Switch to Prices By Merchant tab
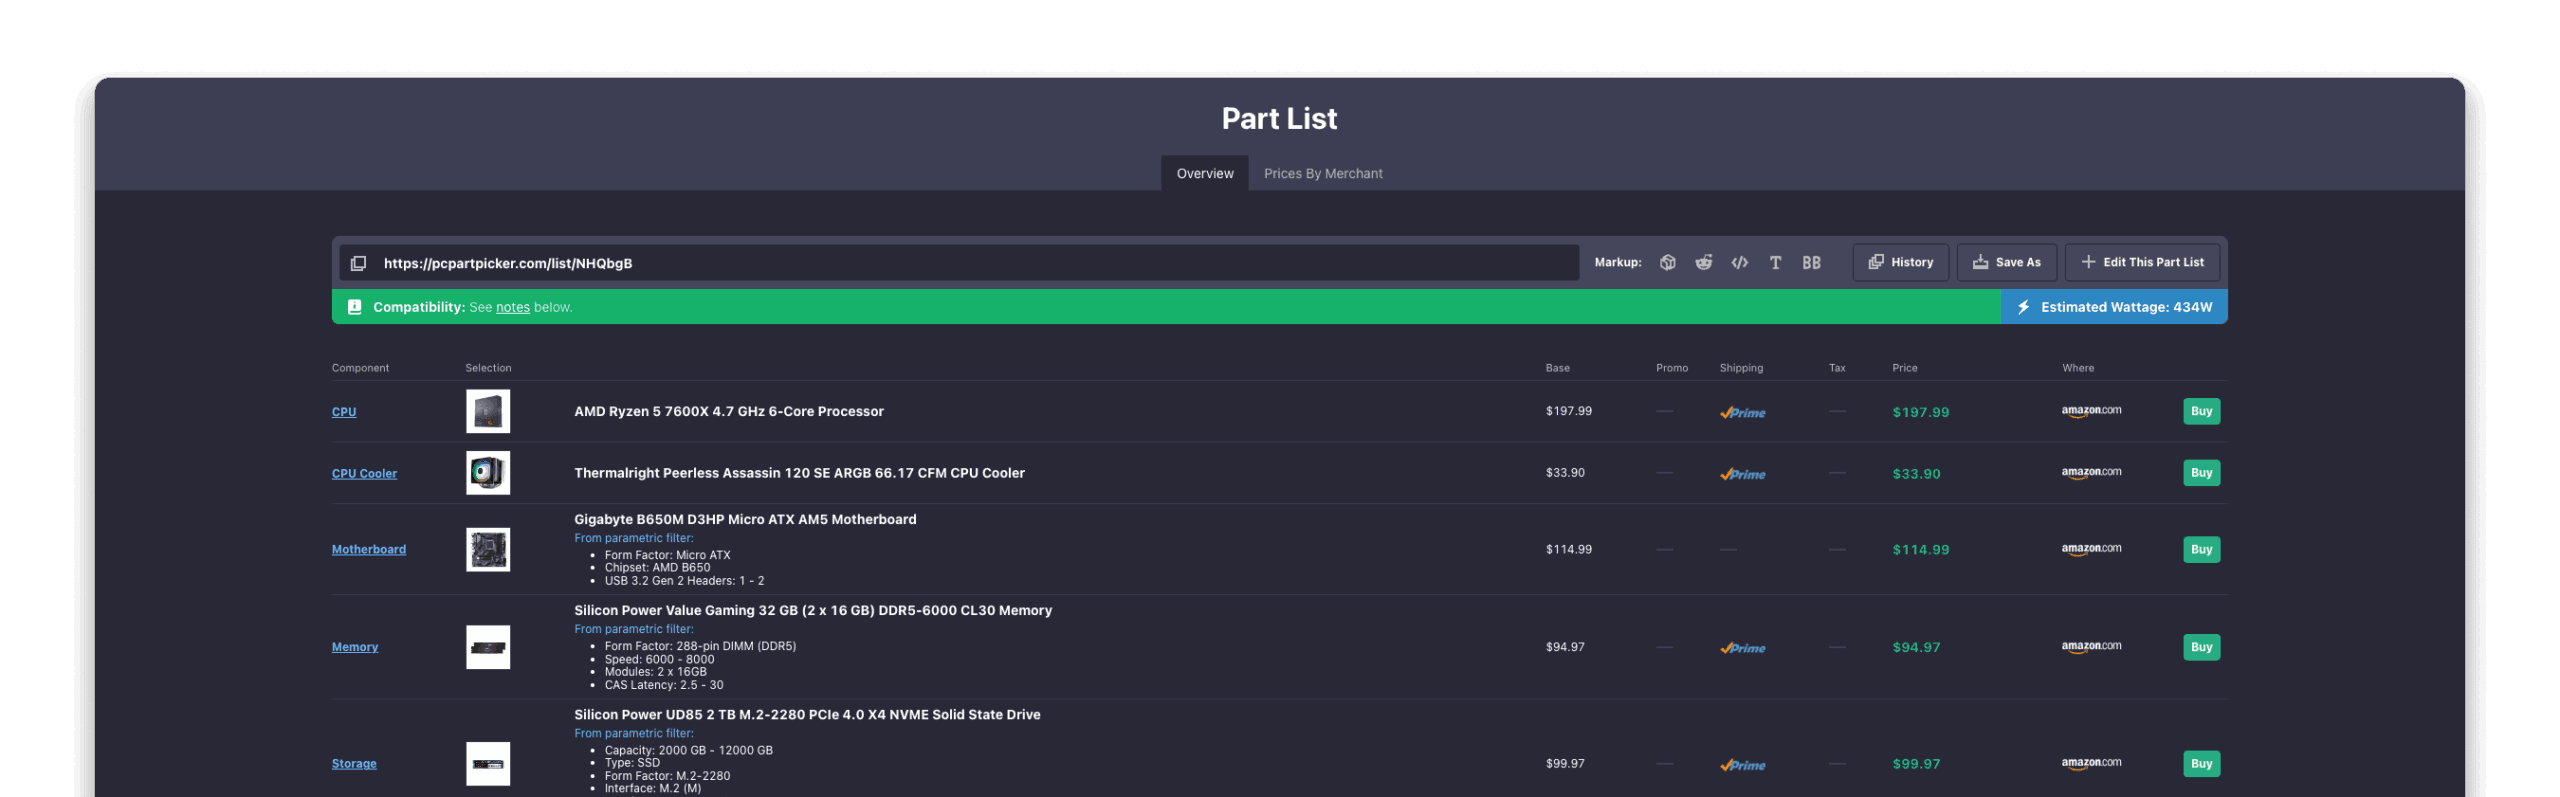The height and width of the screenshot is (797, 2560). [x=1322, y=173]
